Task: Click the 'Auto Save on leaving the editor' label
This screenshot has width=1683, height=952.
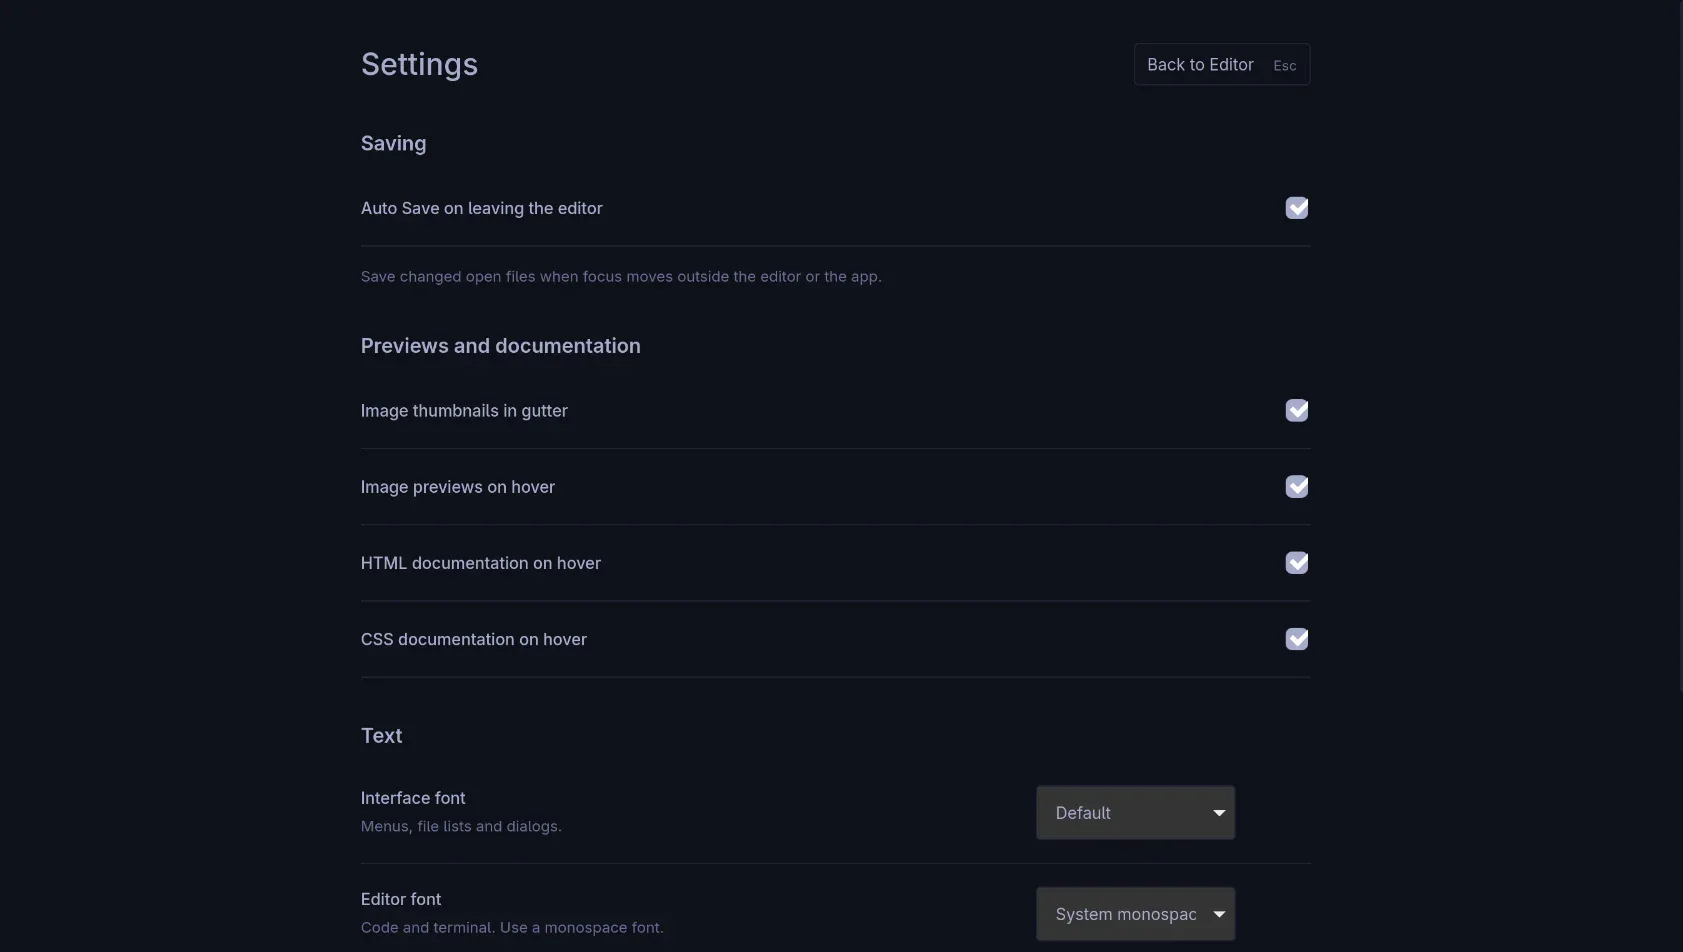Action: tap(481, 208)
